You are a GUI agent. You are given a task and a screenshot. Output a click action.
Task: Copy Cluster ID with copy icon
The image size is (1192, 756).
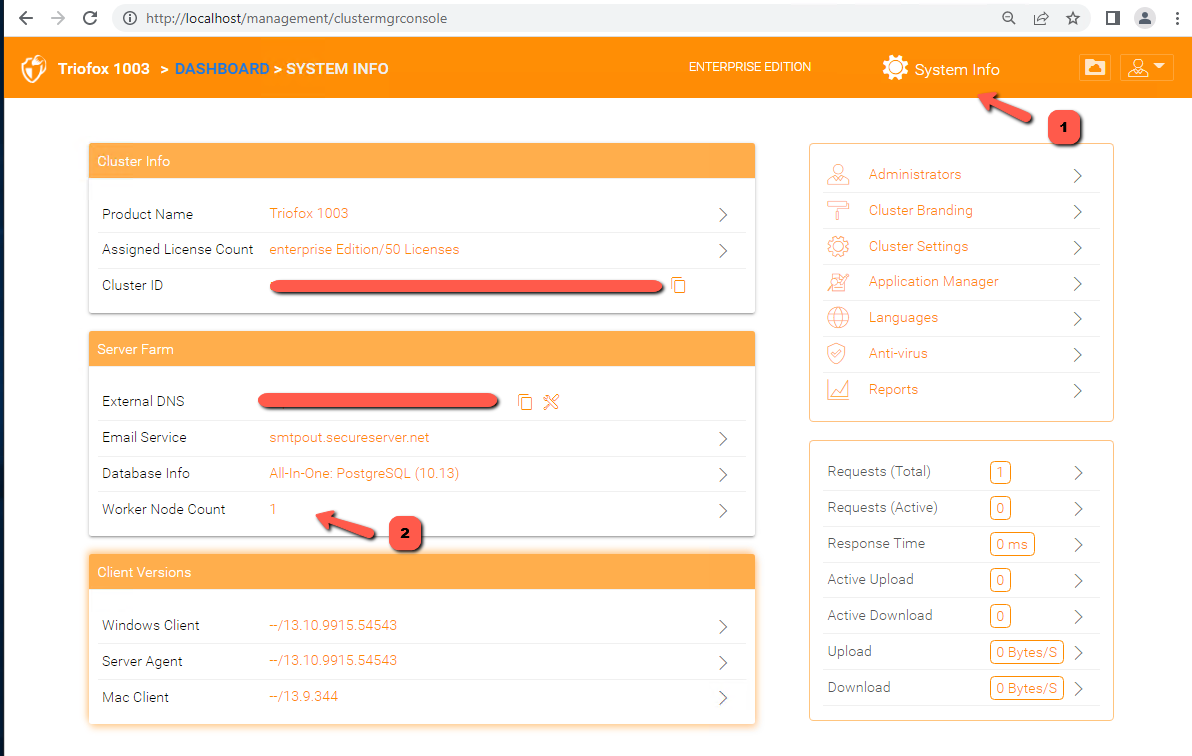pyautogui.click(x=678, y=285)
